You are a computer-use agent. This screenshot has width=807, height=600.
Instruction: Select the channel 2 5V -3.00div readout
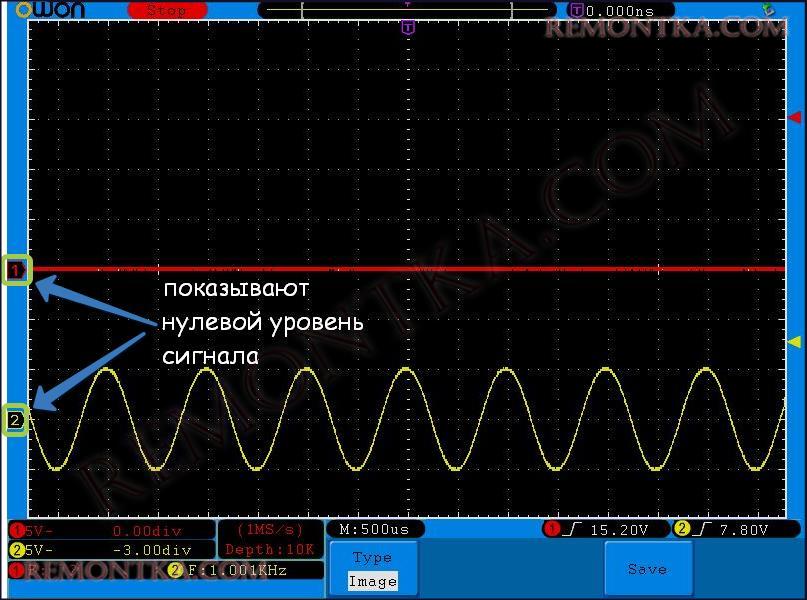pyautogui.click(x=110, y=550)
